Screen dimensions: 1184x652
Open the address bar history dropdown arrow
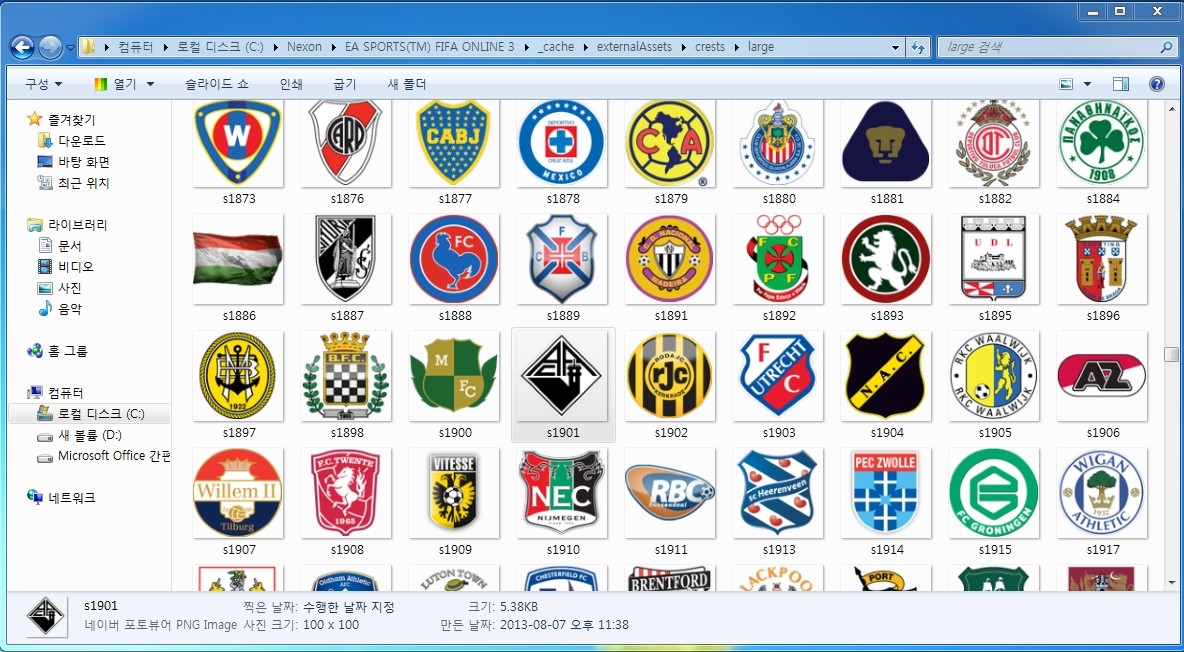896,47
